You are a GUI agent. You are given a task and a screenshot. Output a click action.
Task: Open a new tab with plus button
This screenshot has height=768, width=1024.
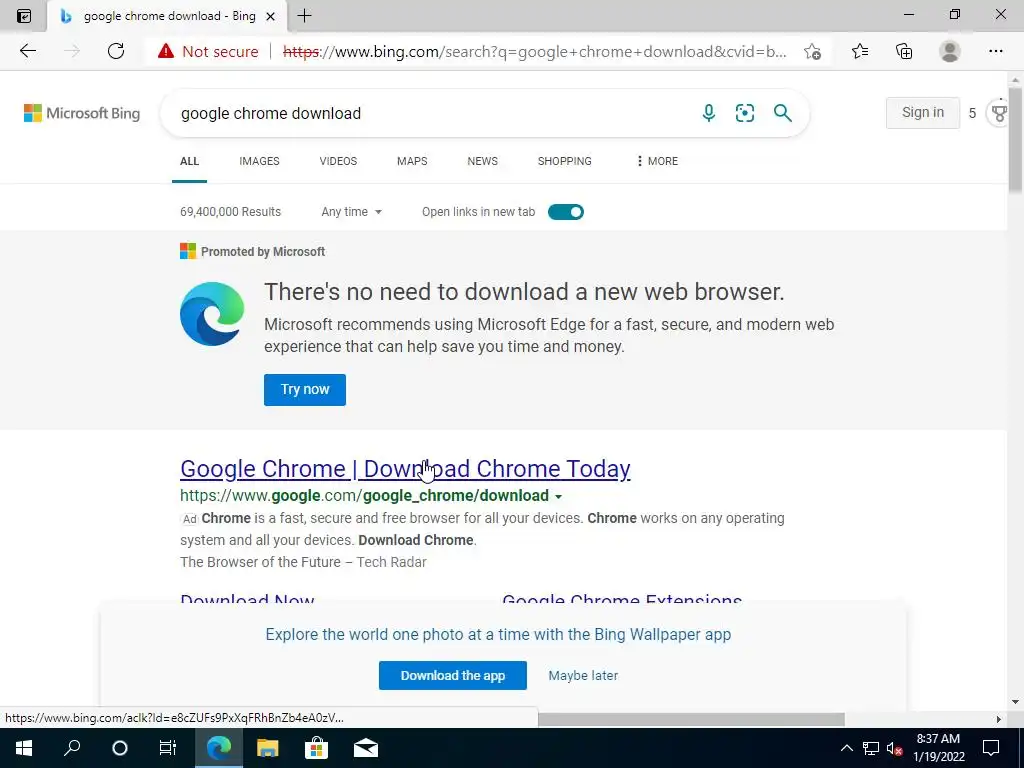[x=304, y=16]
